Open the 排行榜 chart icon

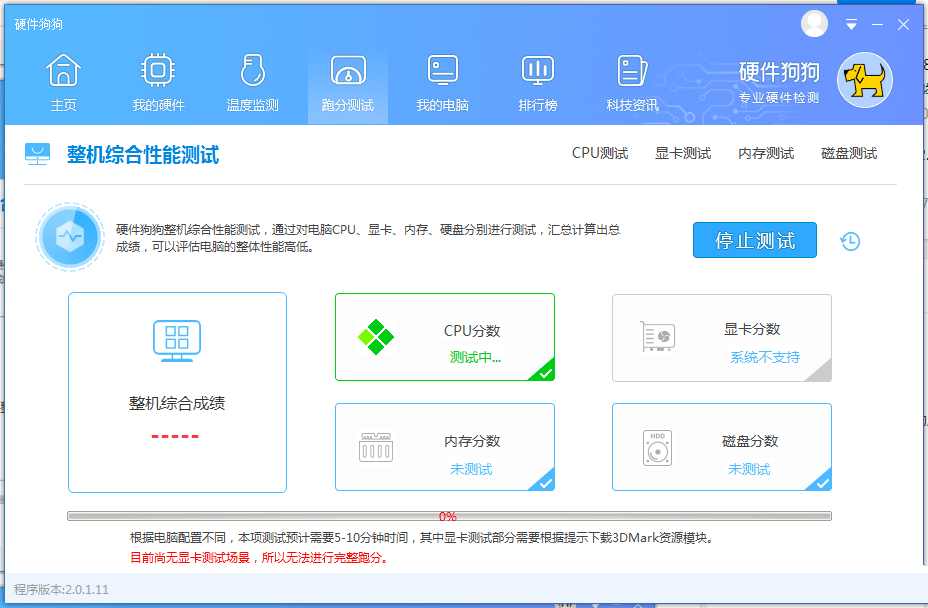click(537, 70)
